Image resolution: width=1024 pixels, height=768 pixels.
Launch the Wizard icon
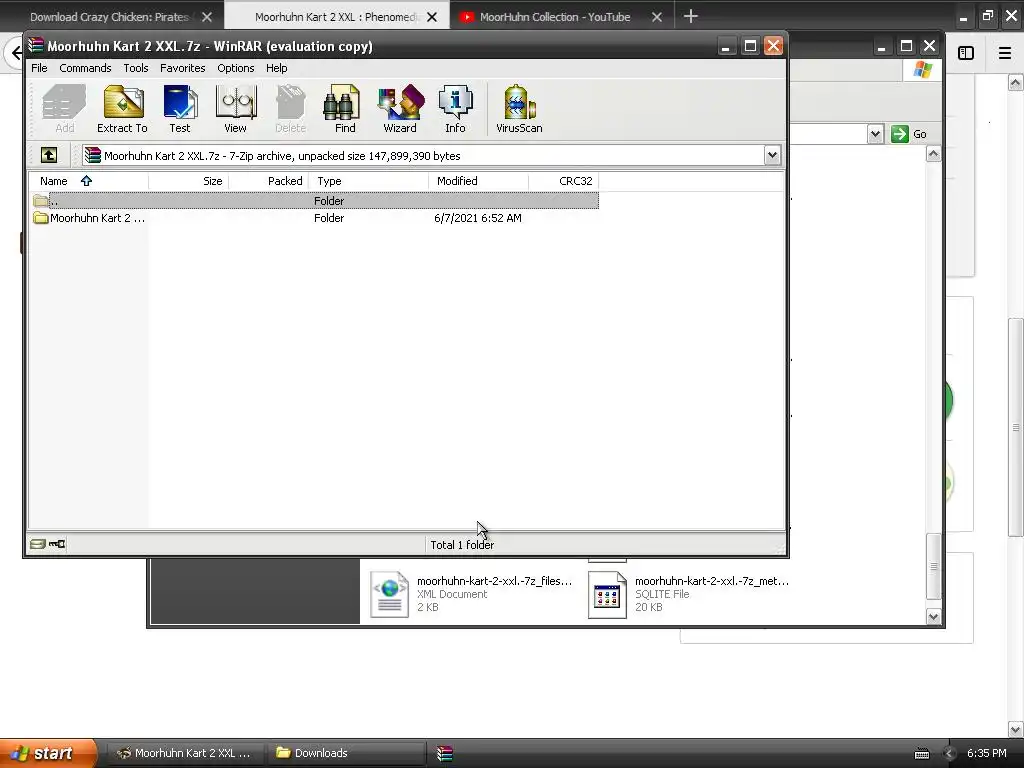pyautogui.click(x=400, y=109)
